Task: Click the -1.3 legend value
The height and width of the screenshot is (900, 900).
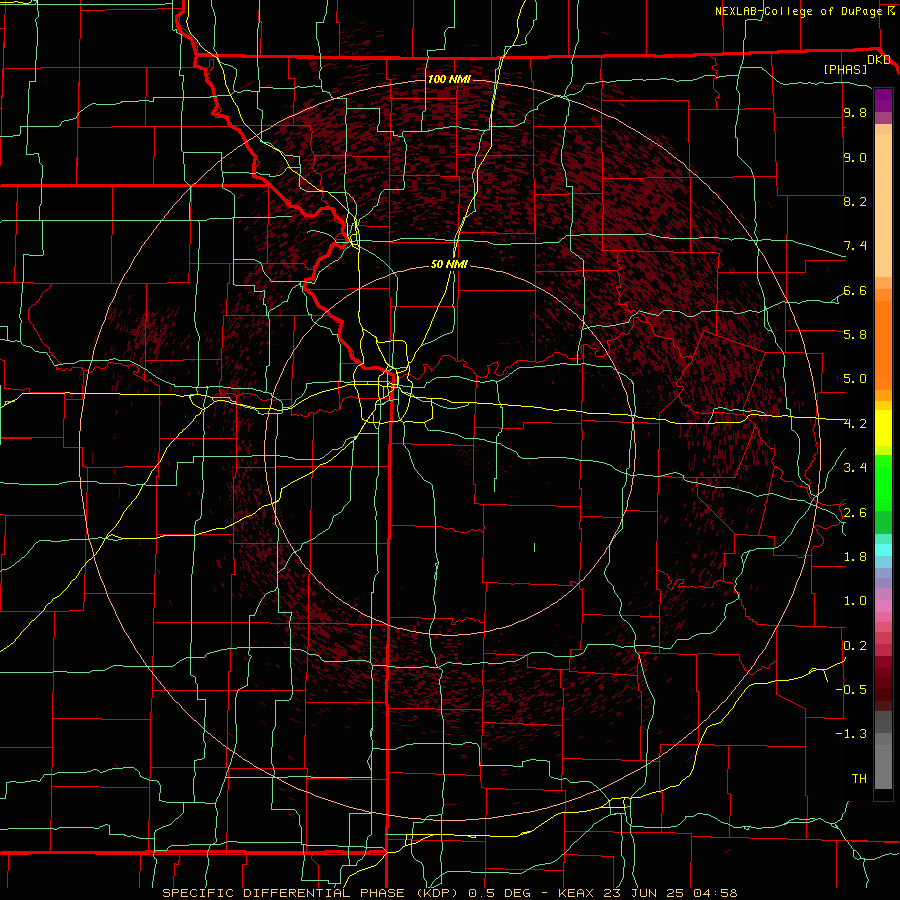Action: tap(851, 734)
